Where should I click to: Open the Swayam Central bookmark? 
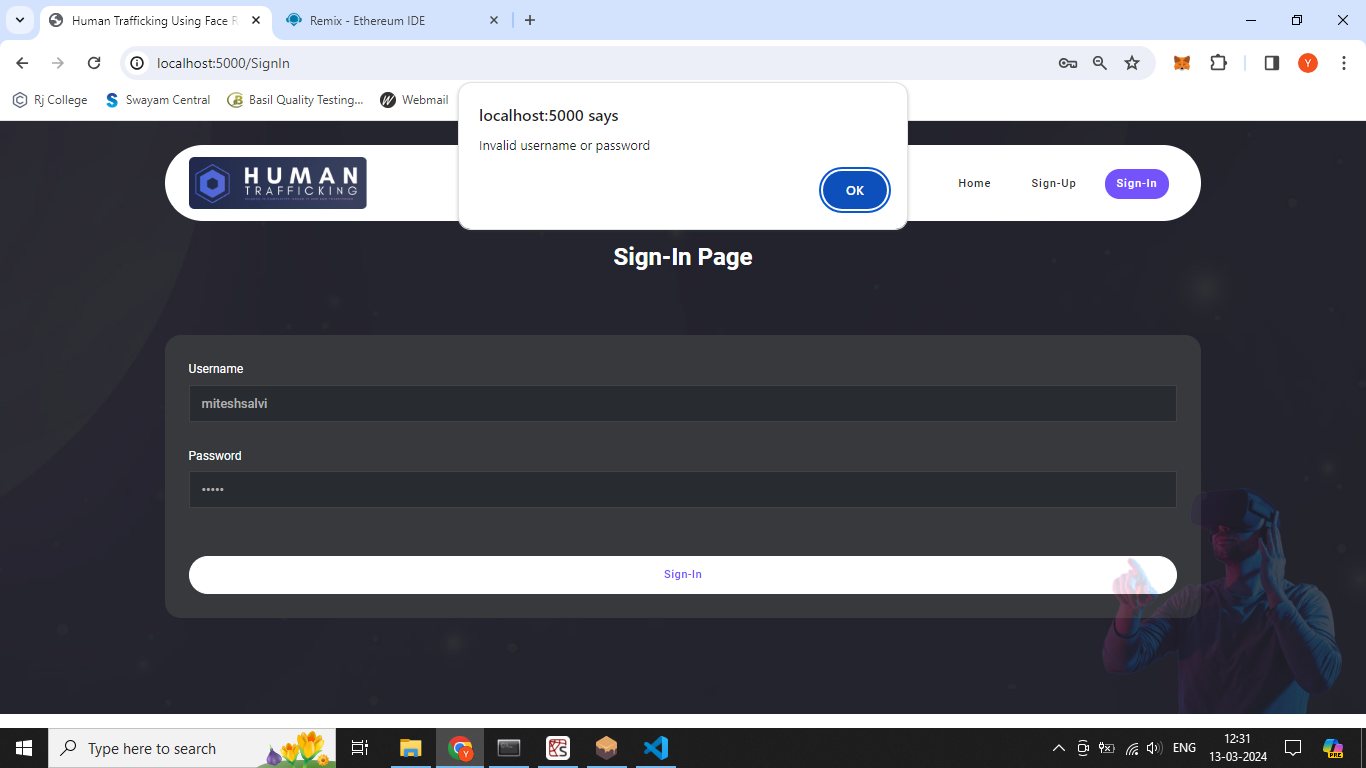pos(158,100)
